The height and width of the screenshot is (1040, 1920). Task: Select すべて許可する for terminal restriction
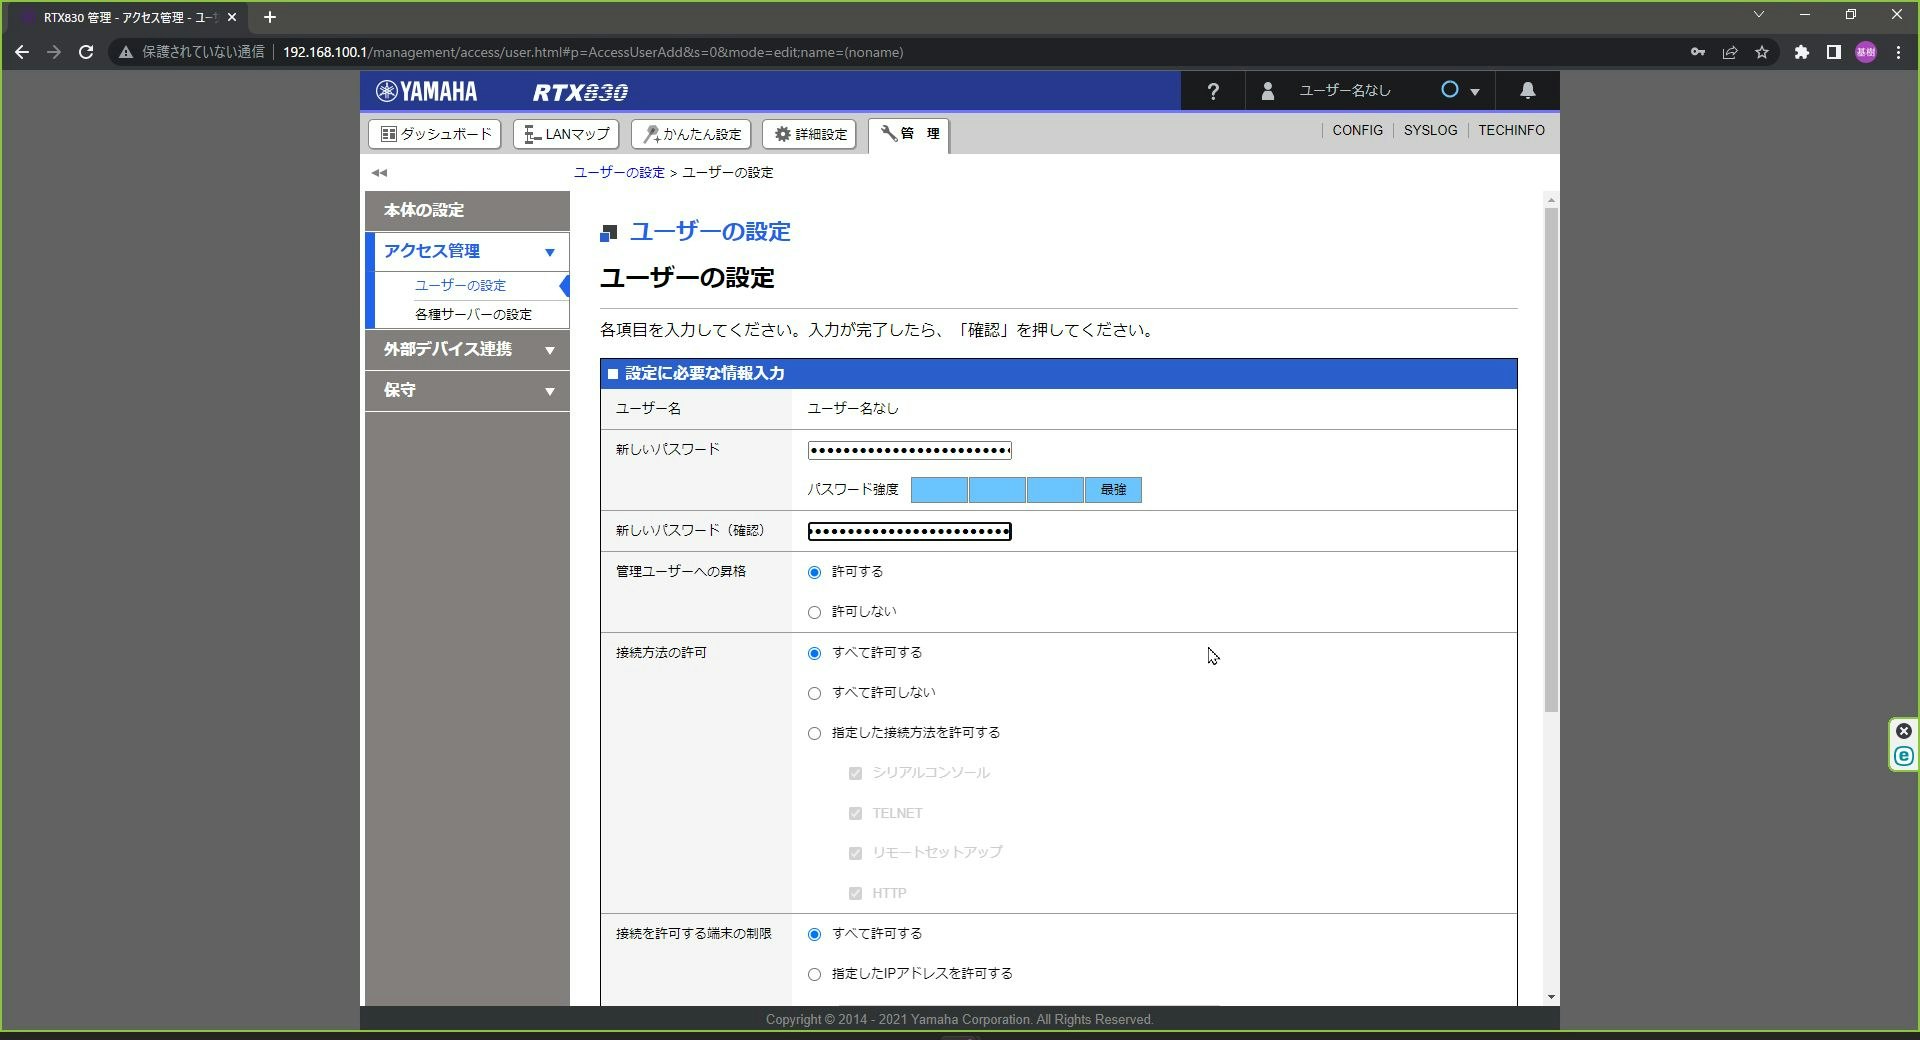pyautogui.click(x=814, y=935)
